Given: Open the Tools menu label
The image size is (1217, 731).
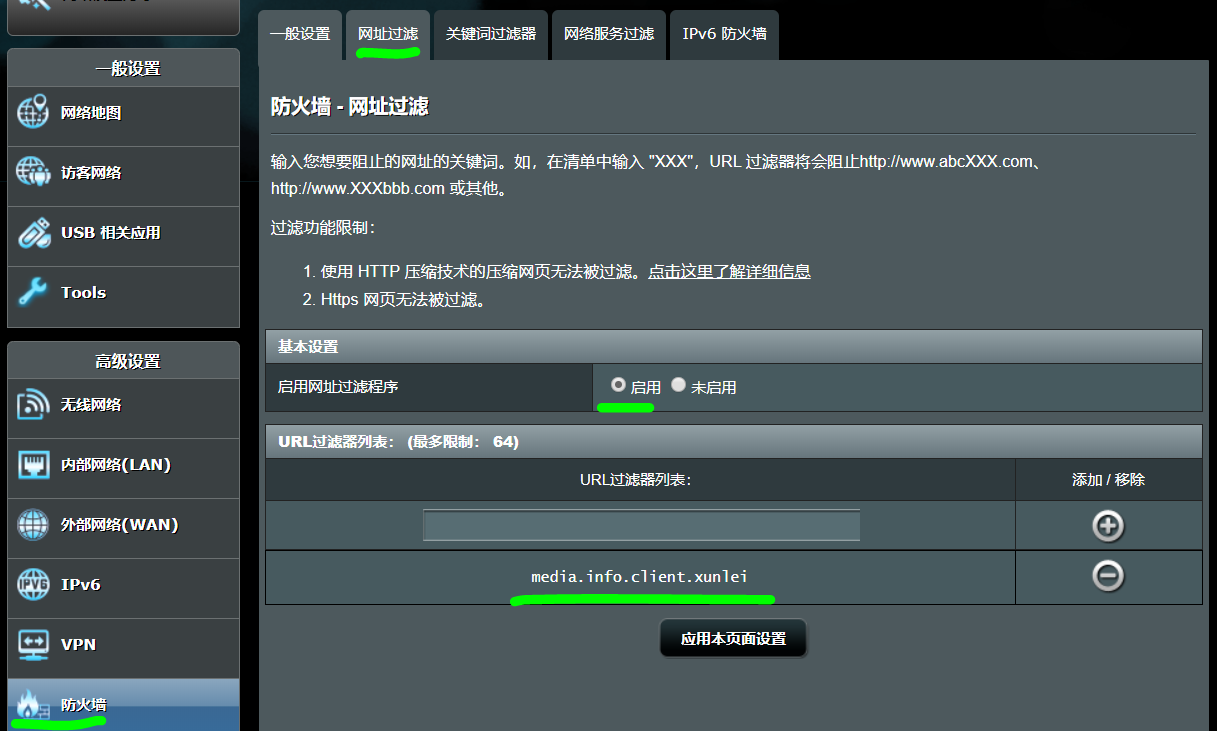Looking at the screenshot, I should [83, 292].
